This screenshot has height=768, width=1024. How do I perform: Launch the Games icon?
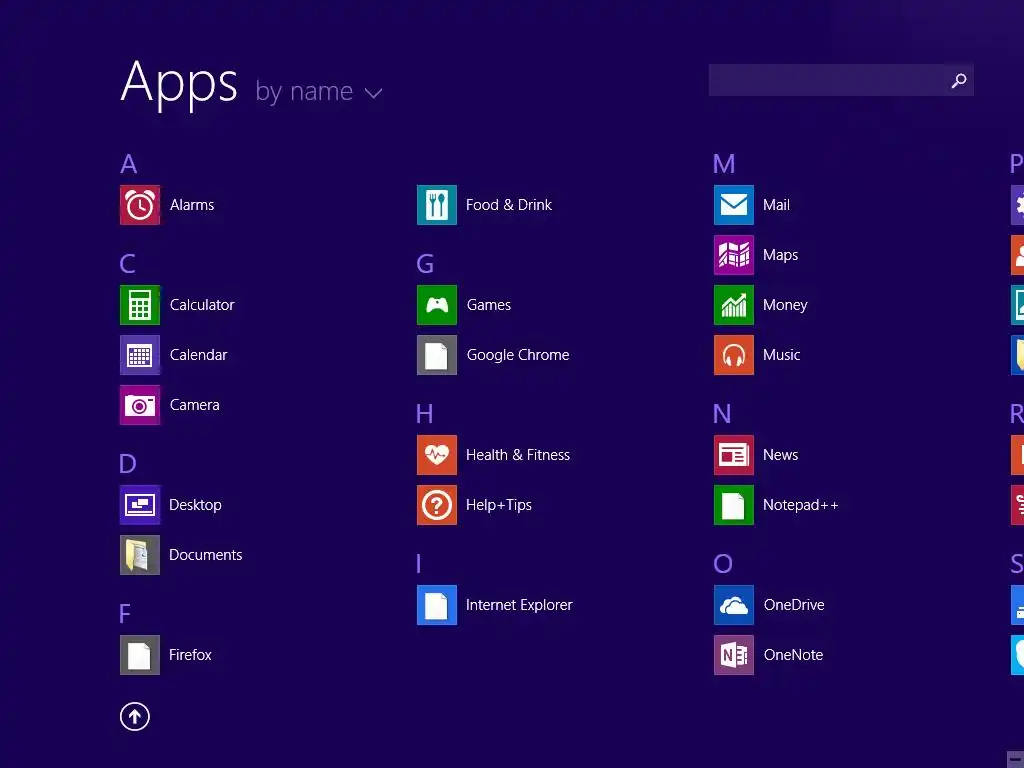pos(437,305)
